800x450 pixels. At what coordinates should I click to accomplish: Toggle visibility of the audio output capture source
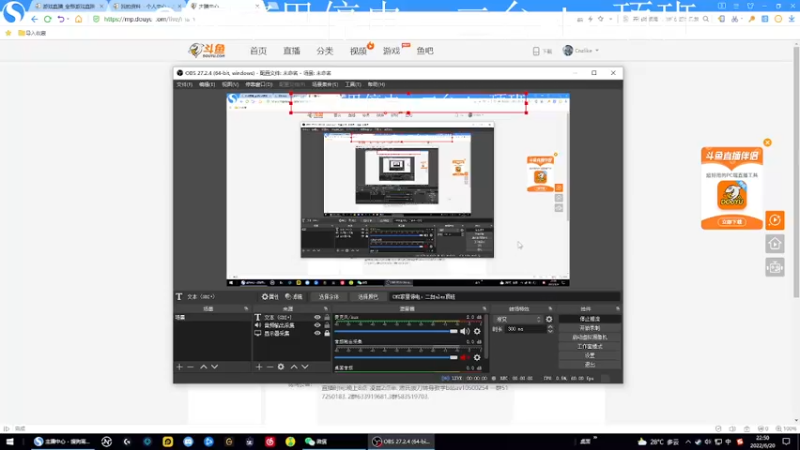click(x=317, y=325)
